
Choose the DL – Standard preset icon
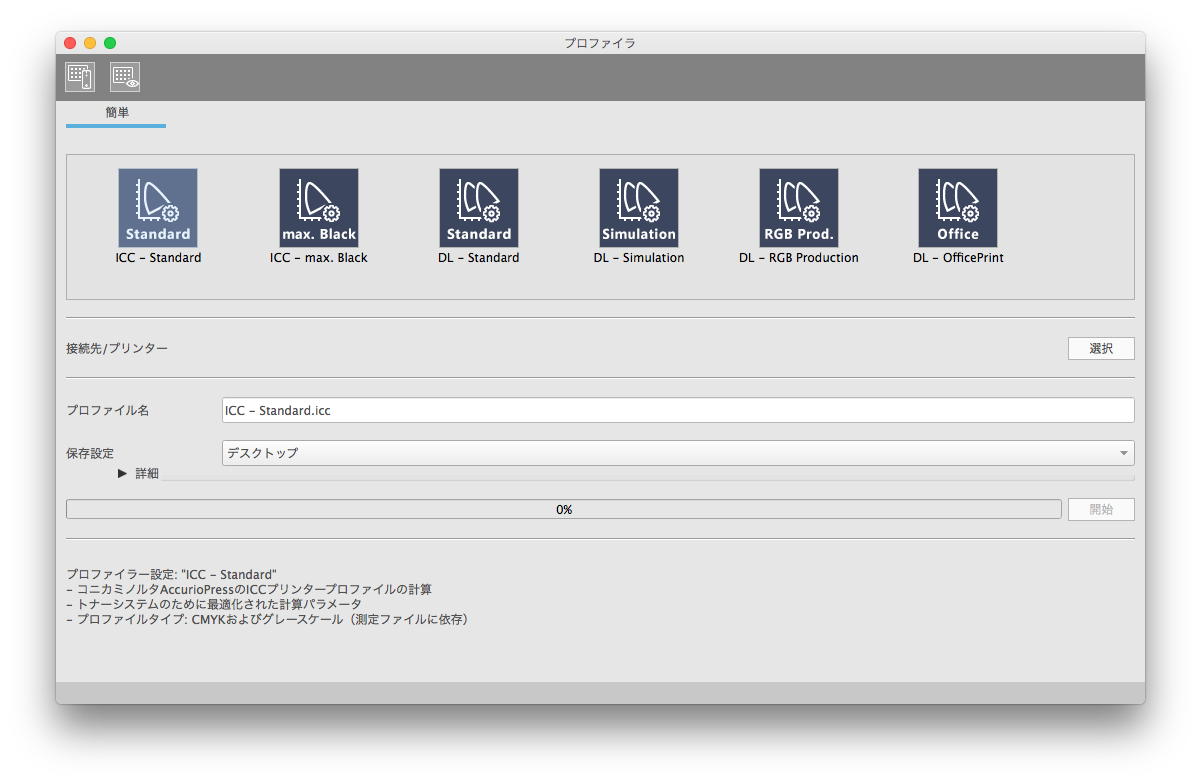pos(478,208)
